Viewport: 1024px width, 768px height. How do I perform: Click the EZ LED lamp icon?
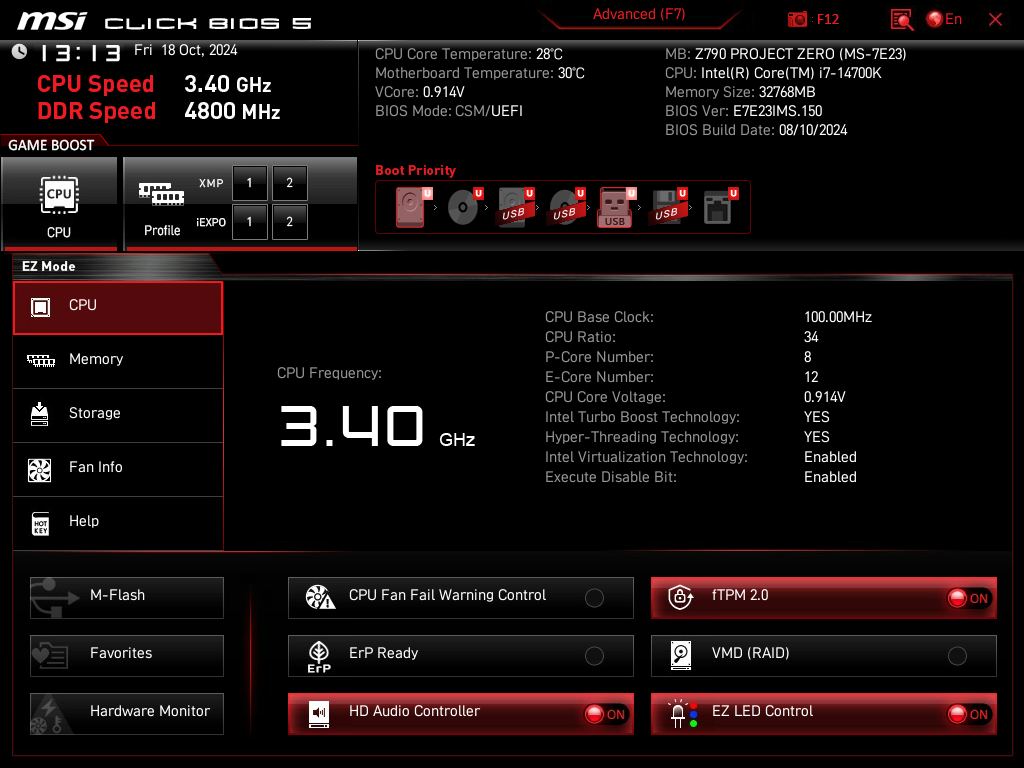(x=682, y=714)
